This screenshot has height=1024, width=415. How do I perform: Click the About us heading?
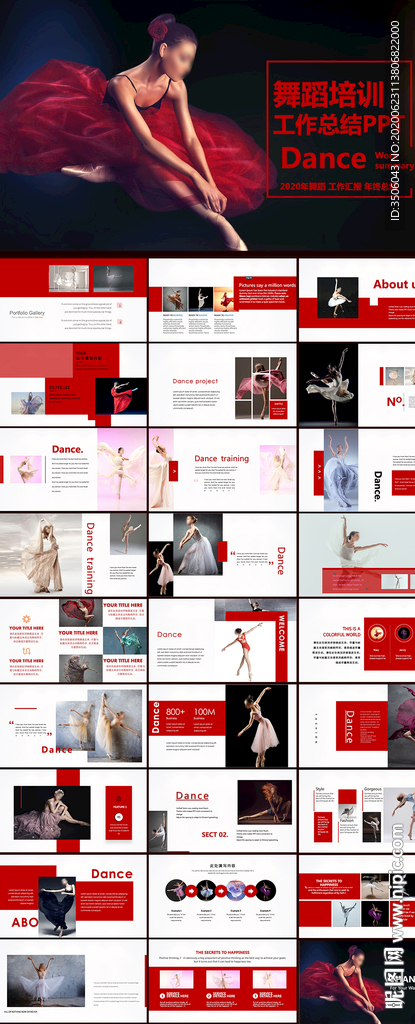click(393, 284)
